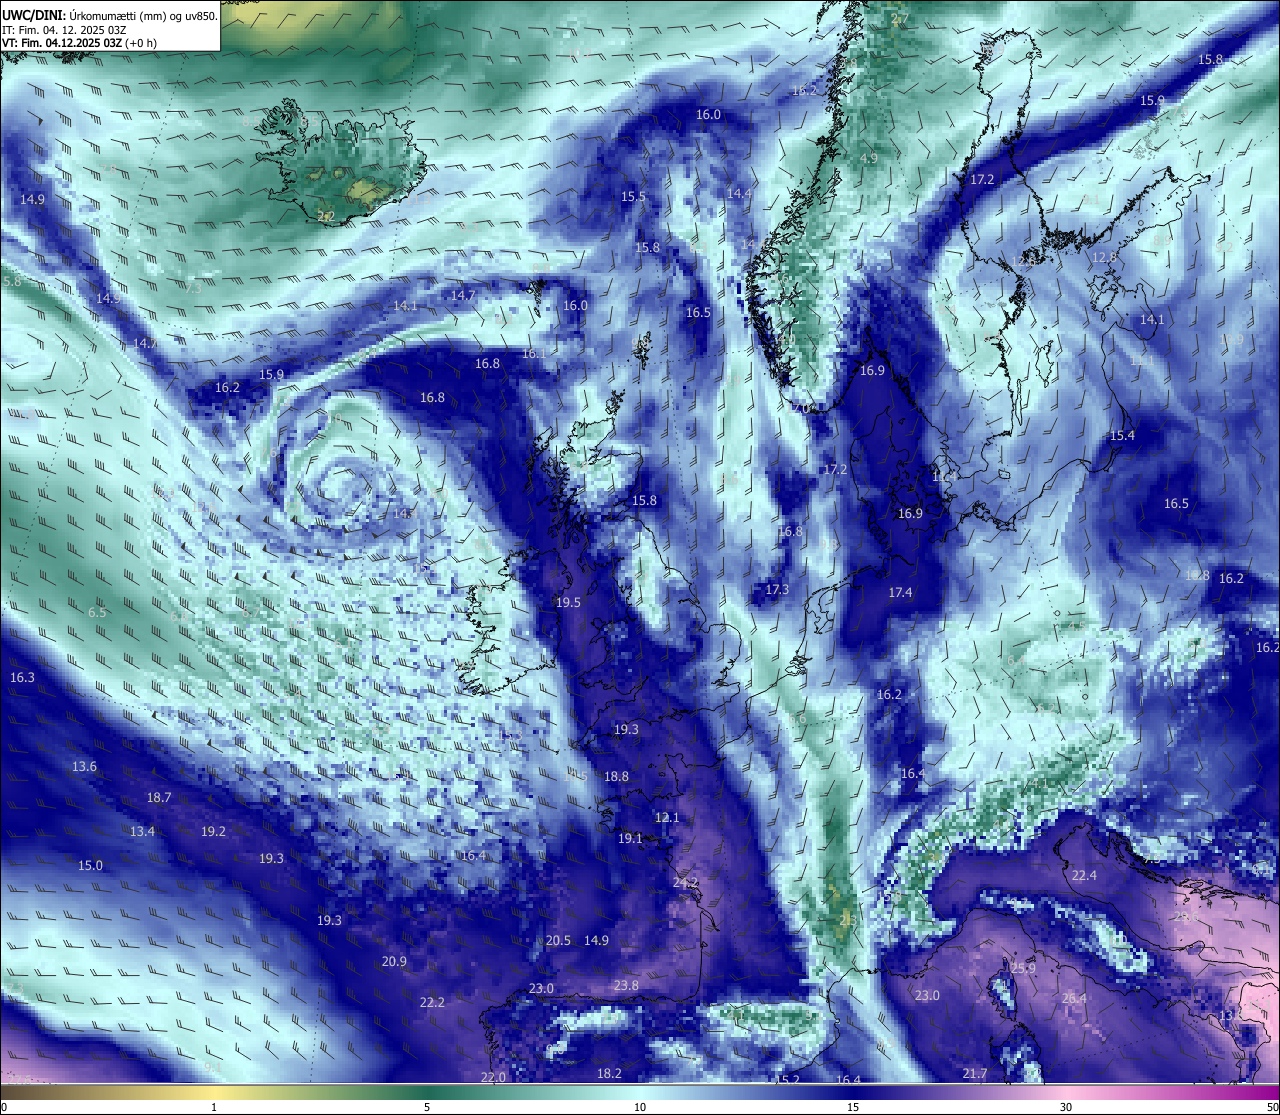Image resolution: width=1280 pixels, height=1115 pixels.
Task: Click the 17.4 value on the map
Action: point(900,593)
